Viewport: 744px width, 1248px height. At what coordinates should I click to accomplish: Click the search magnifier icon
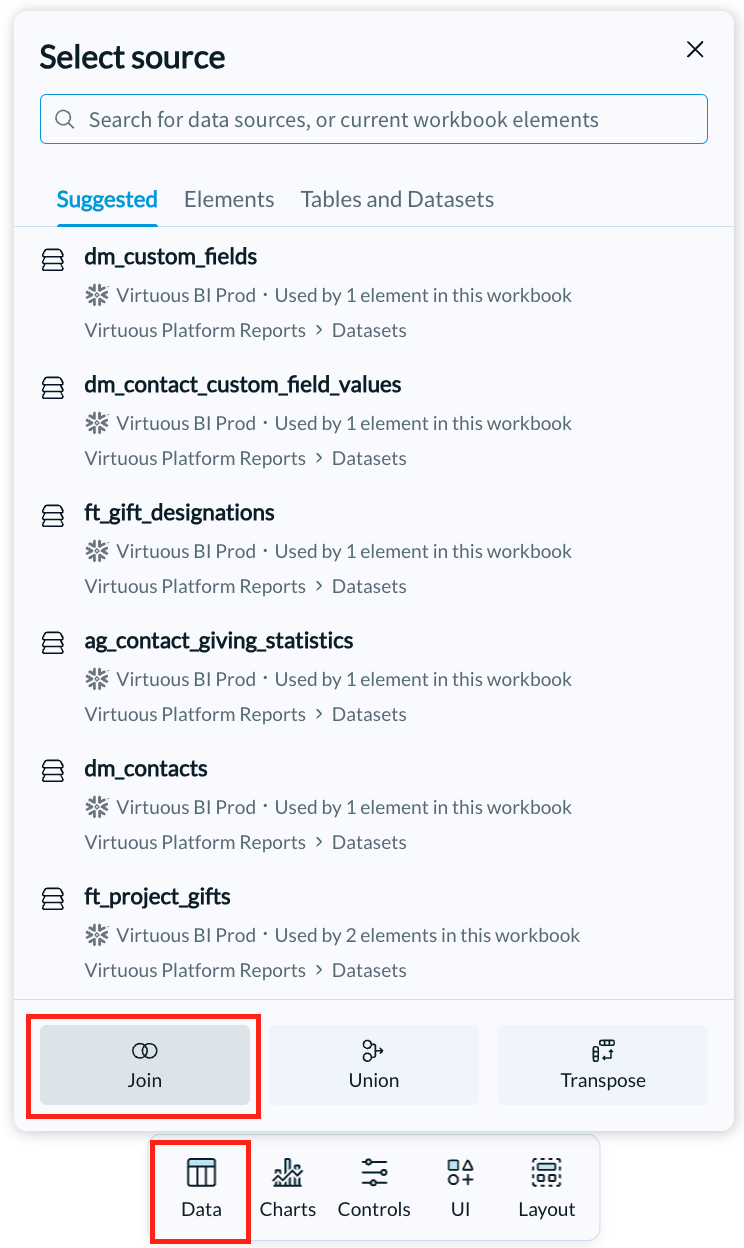click(65, 119)
